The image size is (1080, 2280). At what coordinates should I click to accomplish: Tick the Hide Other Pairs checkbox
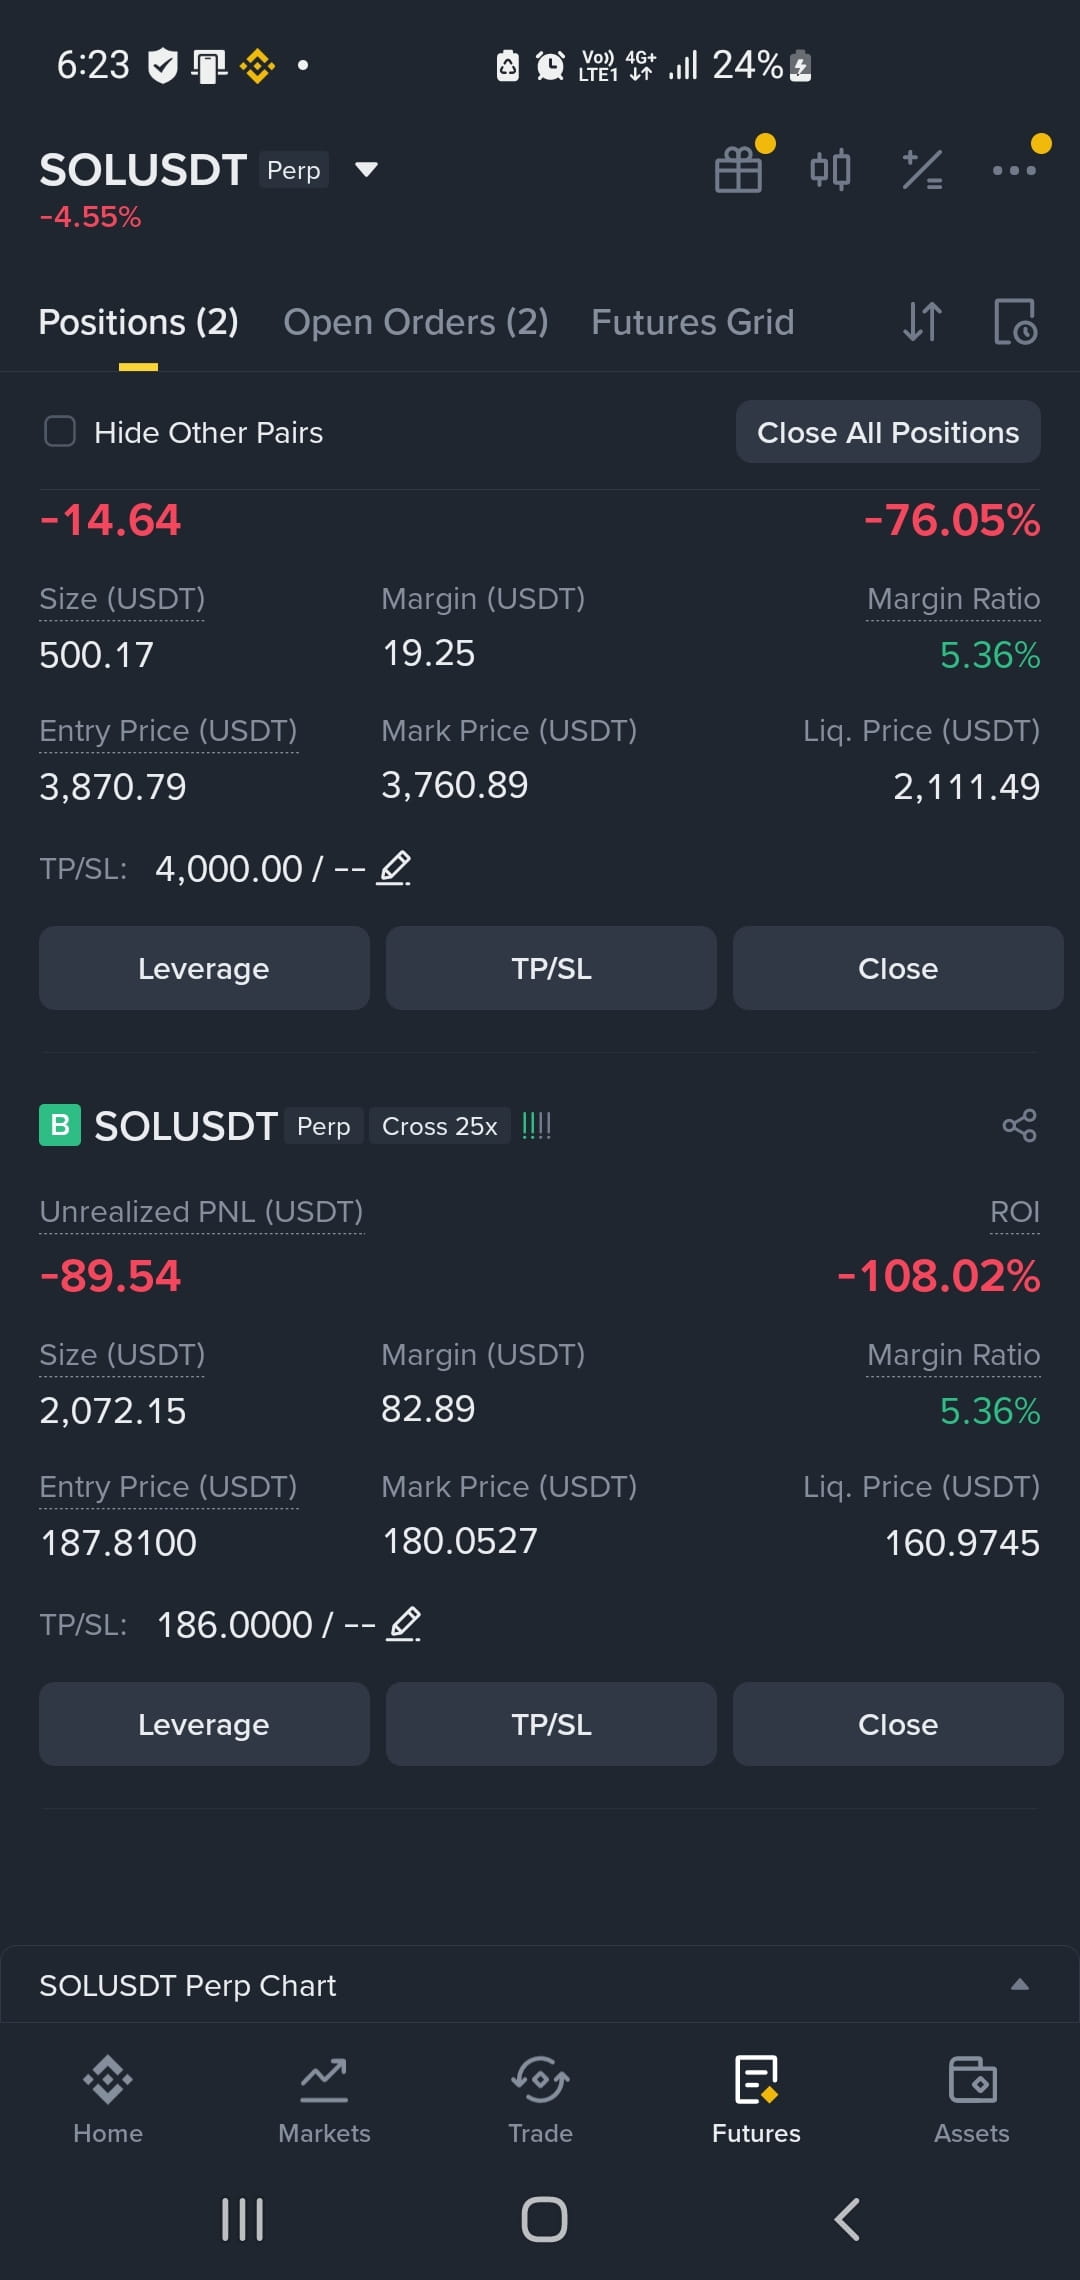coord(60,432)
